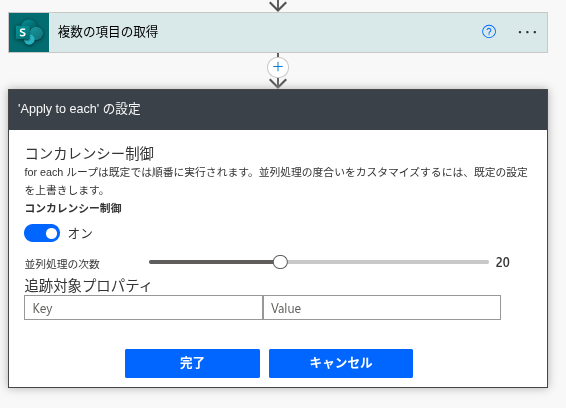Insert a new step with the plus icon

pyautogui.click(x=278, y=67)
